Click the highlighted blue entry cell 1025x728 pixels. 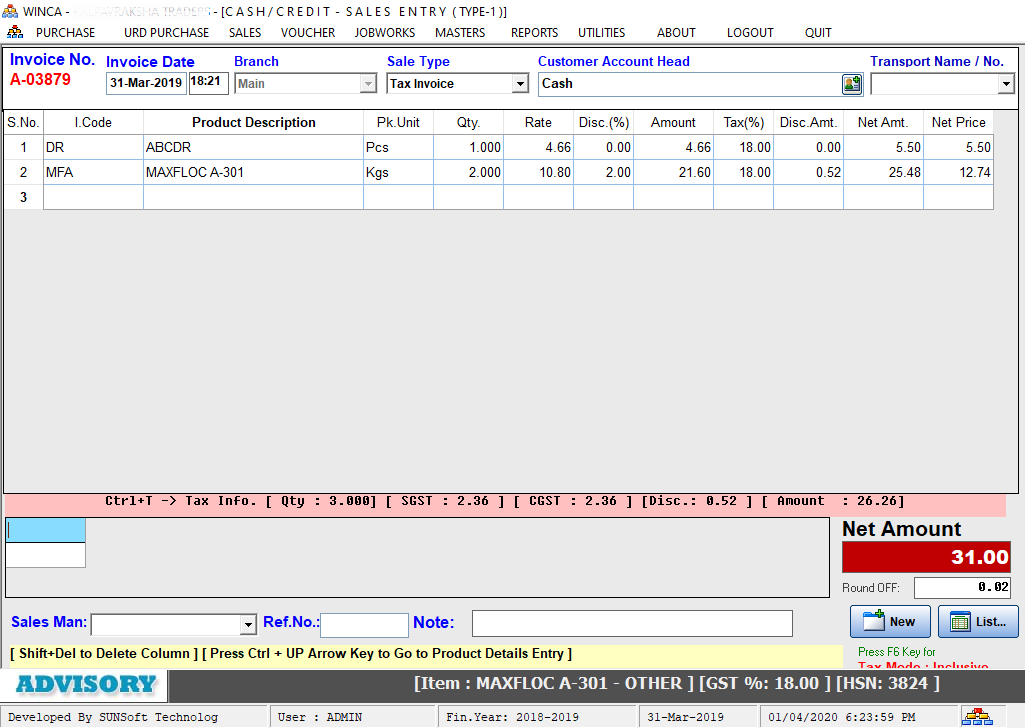[x=46, y=531]
